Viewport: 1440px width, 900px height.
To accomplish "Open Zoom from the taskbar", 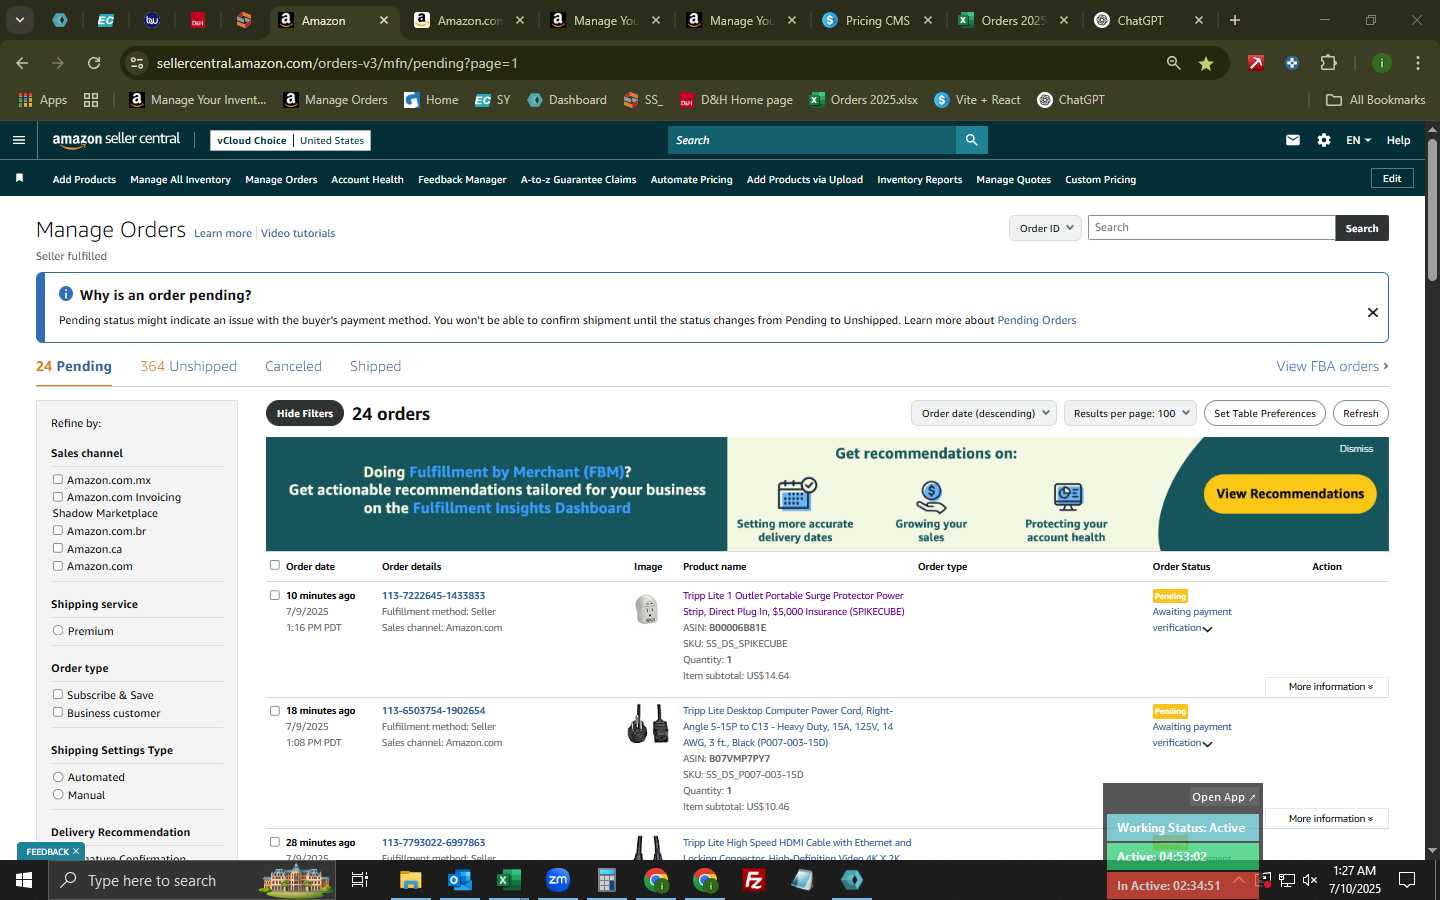I will 557,880.
